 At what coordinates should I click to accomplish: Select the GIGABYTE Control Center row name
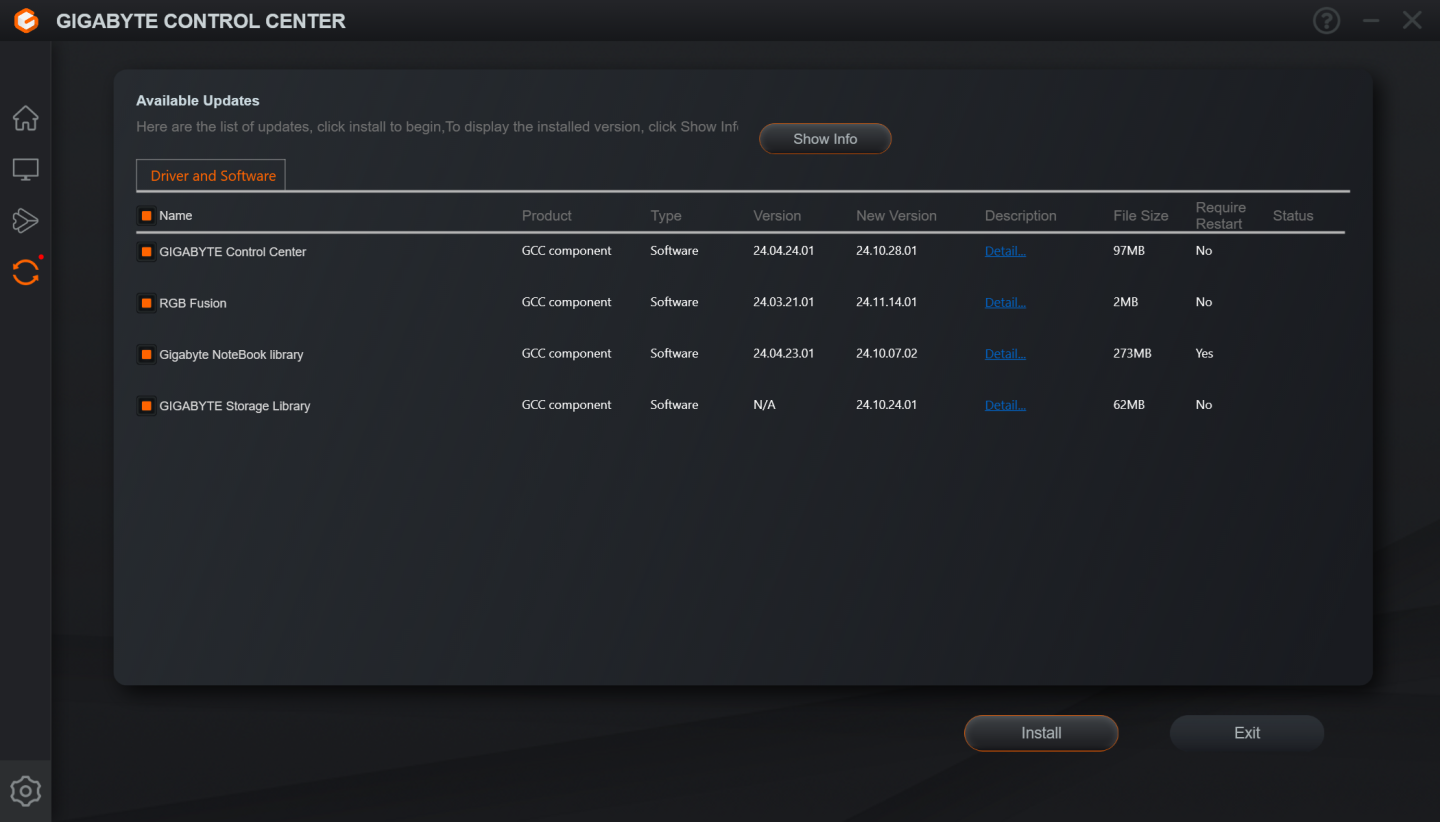[233, 252]
